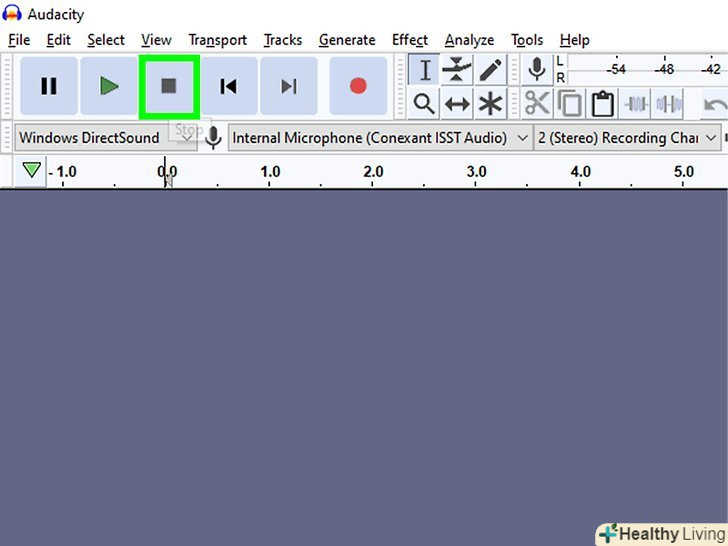The image size is (728, 546).
Task: Click the microphone icon beside the device dropdown
Action: [213, 138]
